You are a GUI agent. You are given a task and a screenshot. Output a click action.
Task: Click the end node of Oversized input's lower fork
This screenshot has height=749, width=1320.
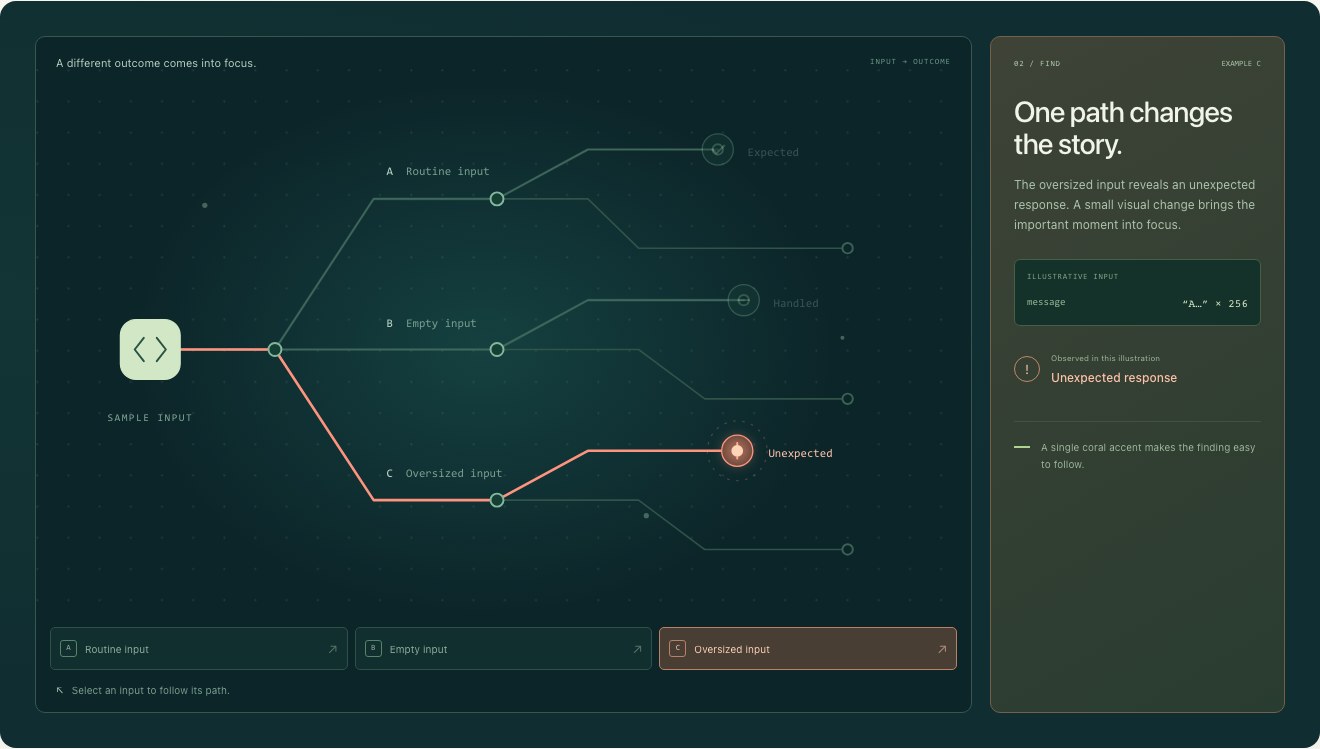coord(847,549)
